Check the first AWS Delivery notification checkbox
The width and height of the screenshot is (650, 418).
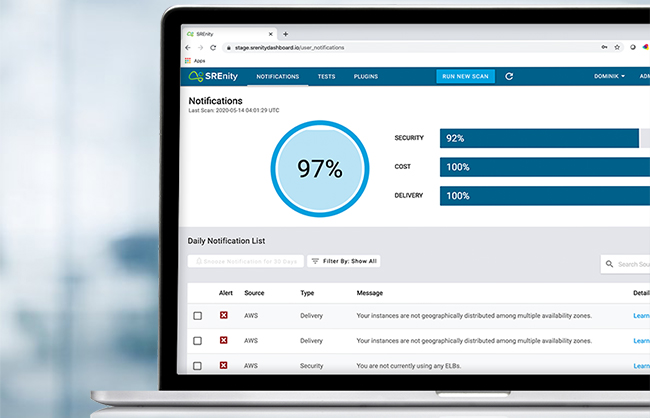[x=197, y=316]
